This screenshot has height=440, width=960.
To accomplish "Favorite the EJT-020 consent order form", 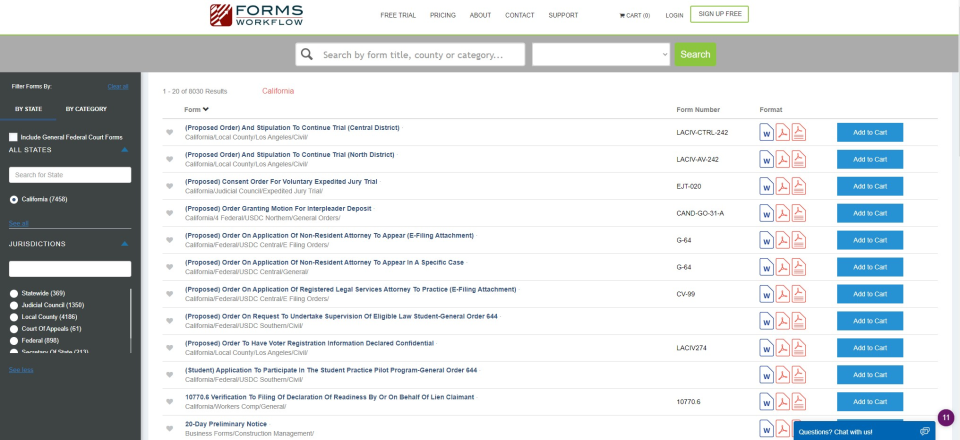I will 170,186.
